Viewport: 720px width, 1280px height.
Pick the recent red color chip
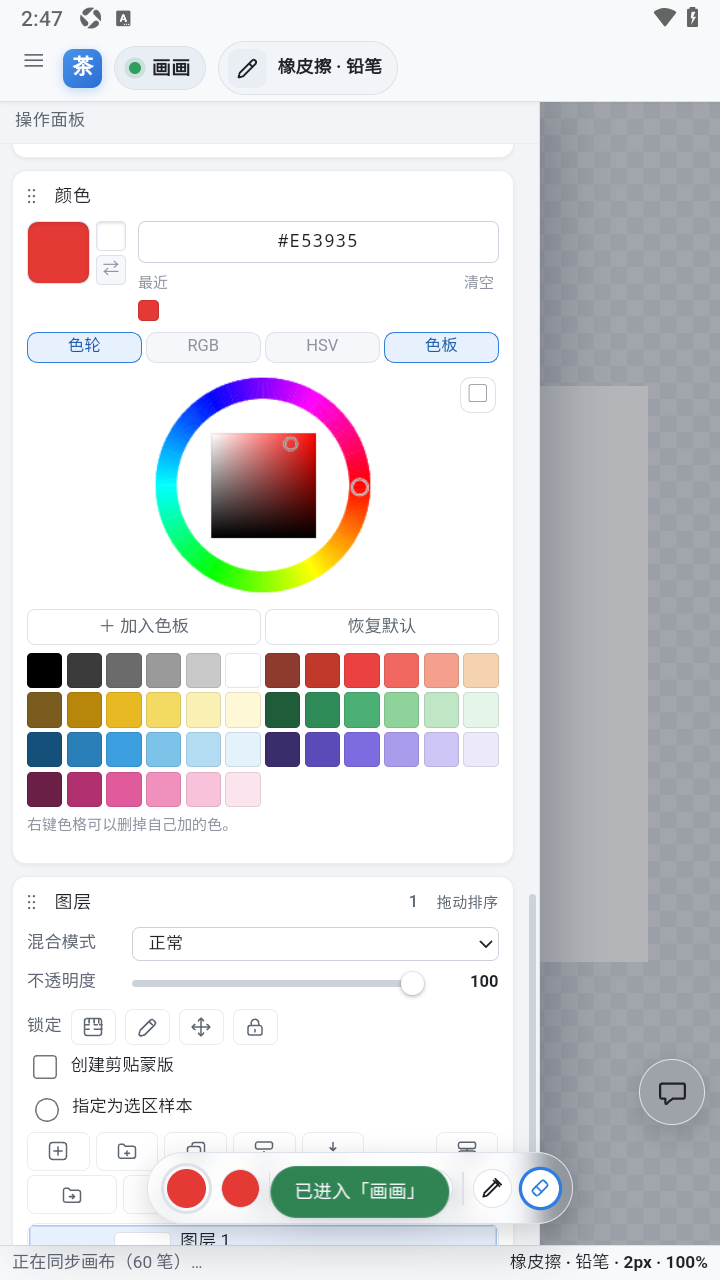(x=148, y=310)
